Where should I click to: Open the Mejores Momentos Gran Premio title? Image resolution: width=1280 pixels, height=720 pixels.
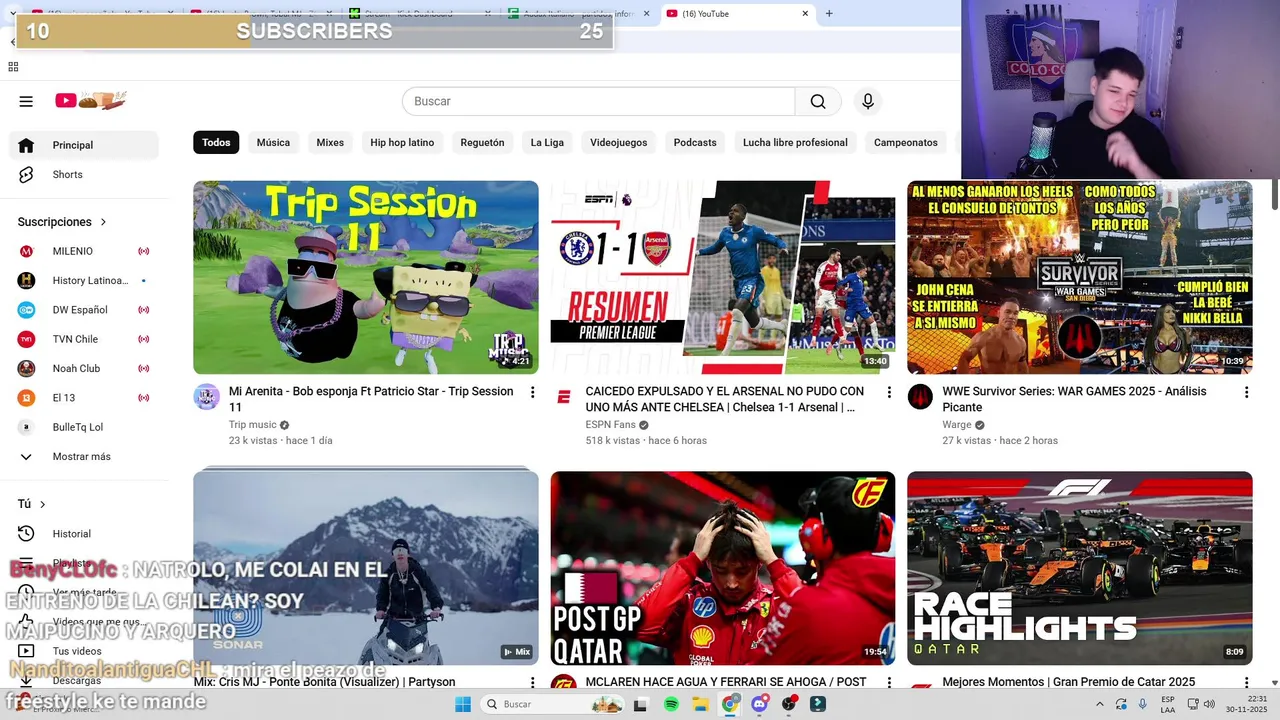pos(1069,682)
